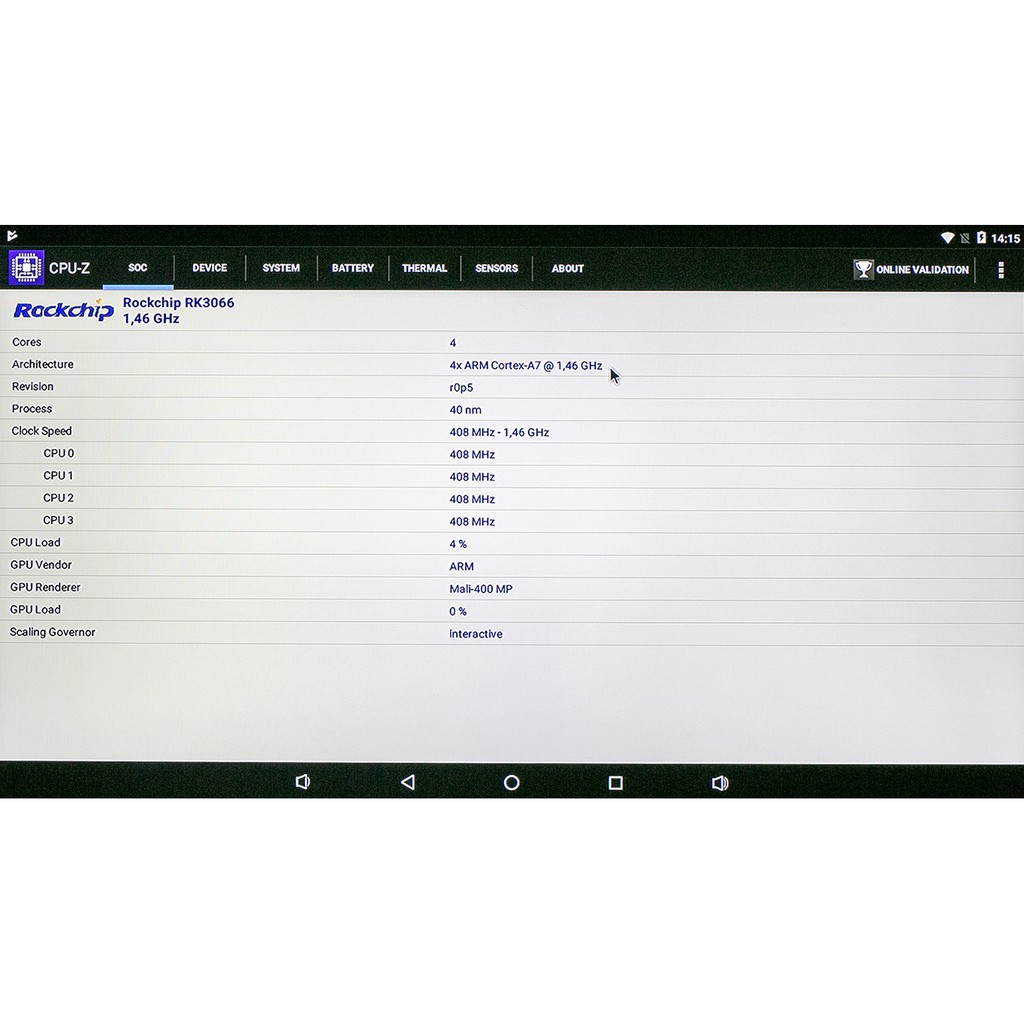Switch to the Battery tab
Screen dimensions: 1024x1024
click(353, 268)
